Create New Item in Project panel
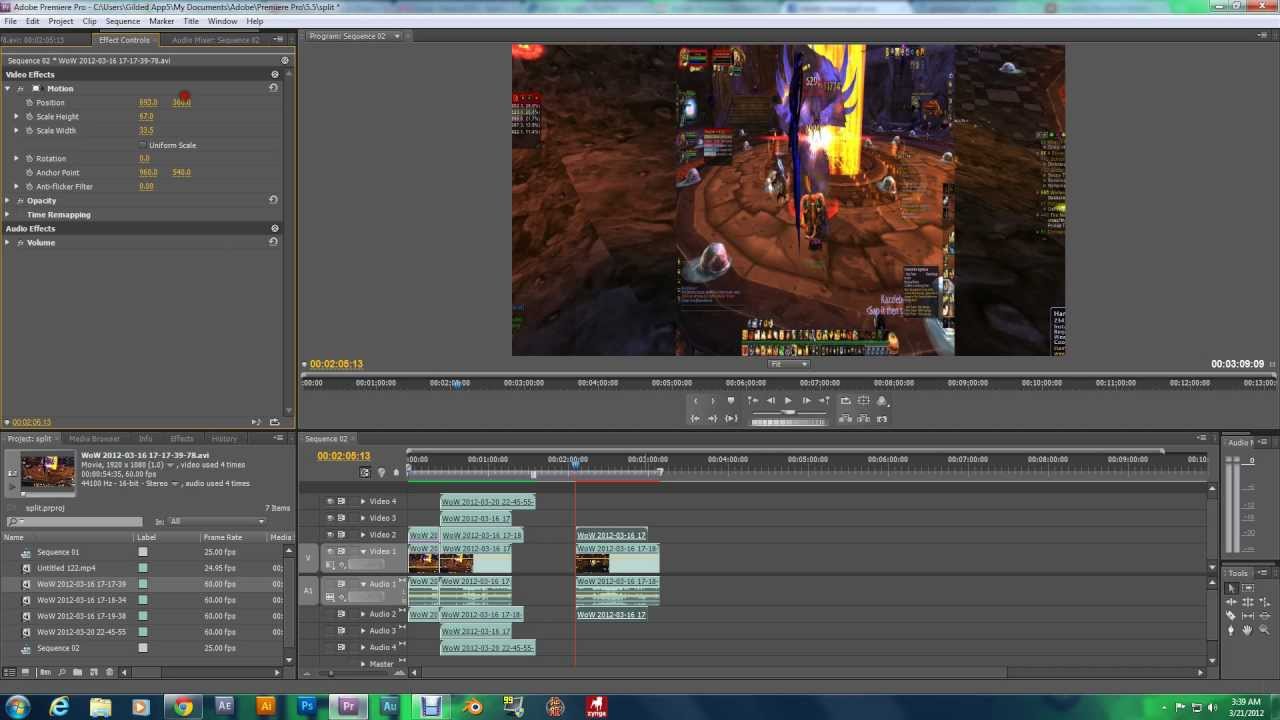Viewport: 1280px width, 720px height. pos(93,672)
